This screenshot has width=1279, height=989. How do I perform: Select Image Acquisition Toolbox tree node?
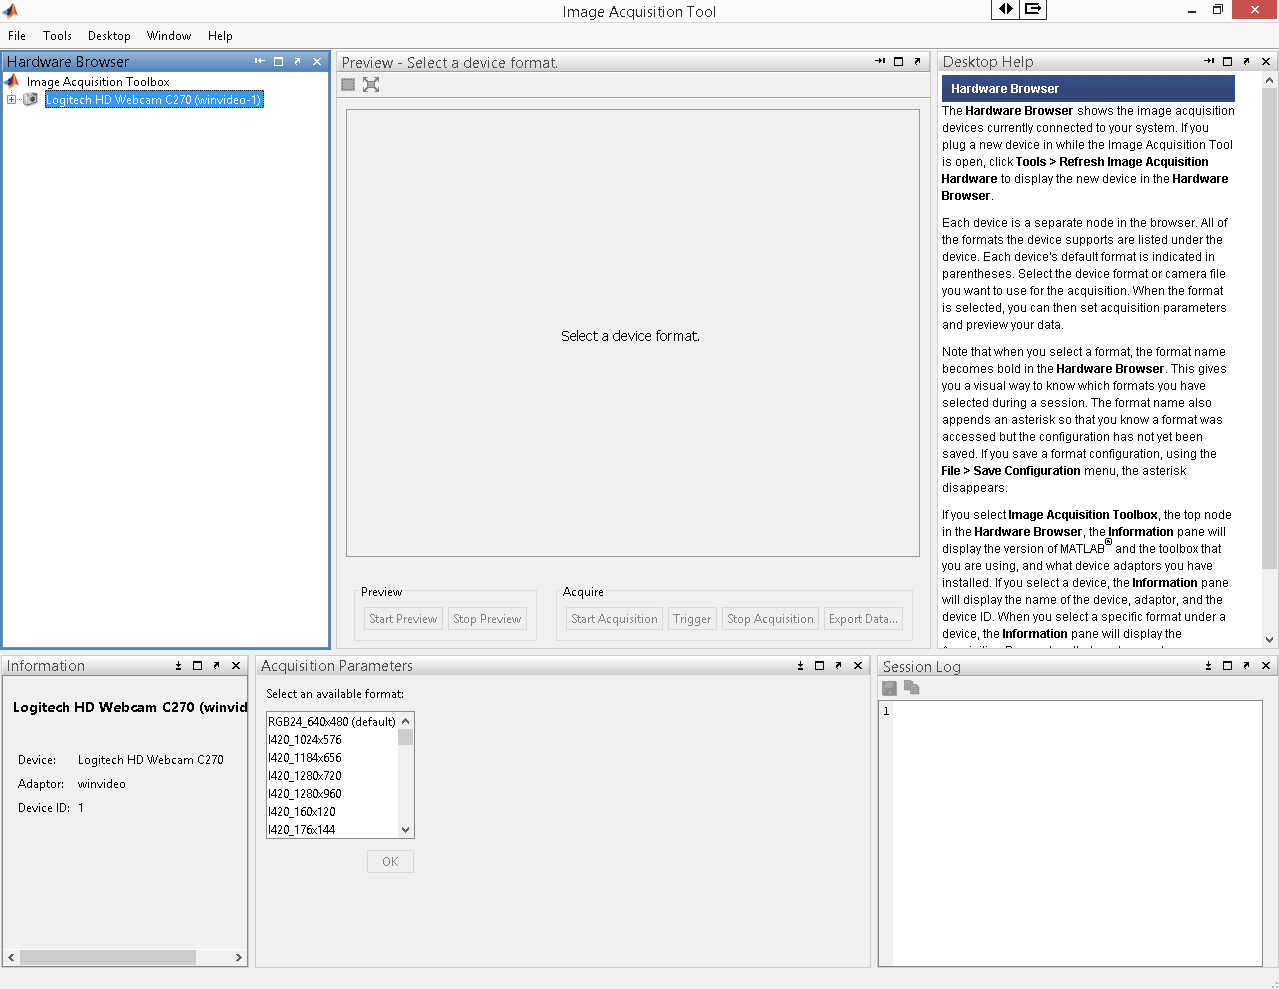(98, 82)
